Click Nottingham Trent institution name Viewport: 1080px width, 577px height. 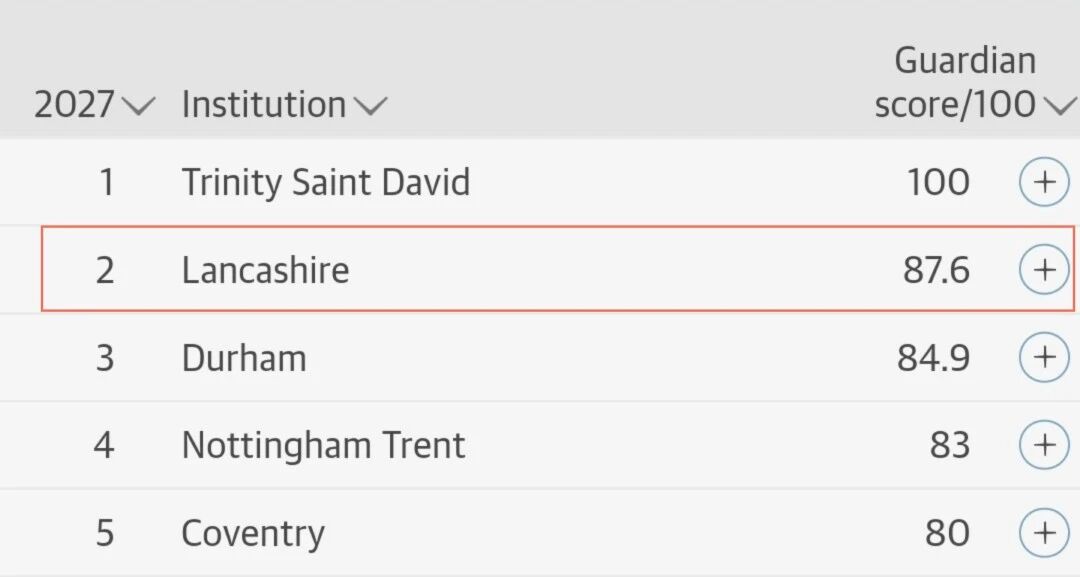tap(324, 445)
